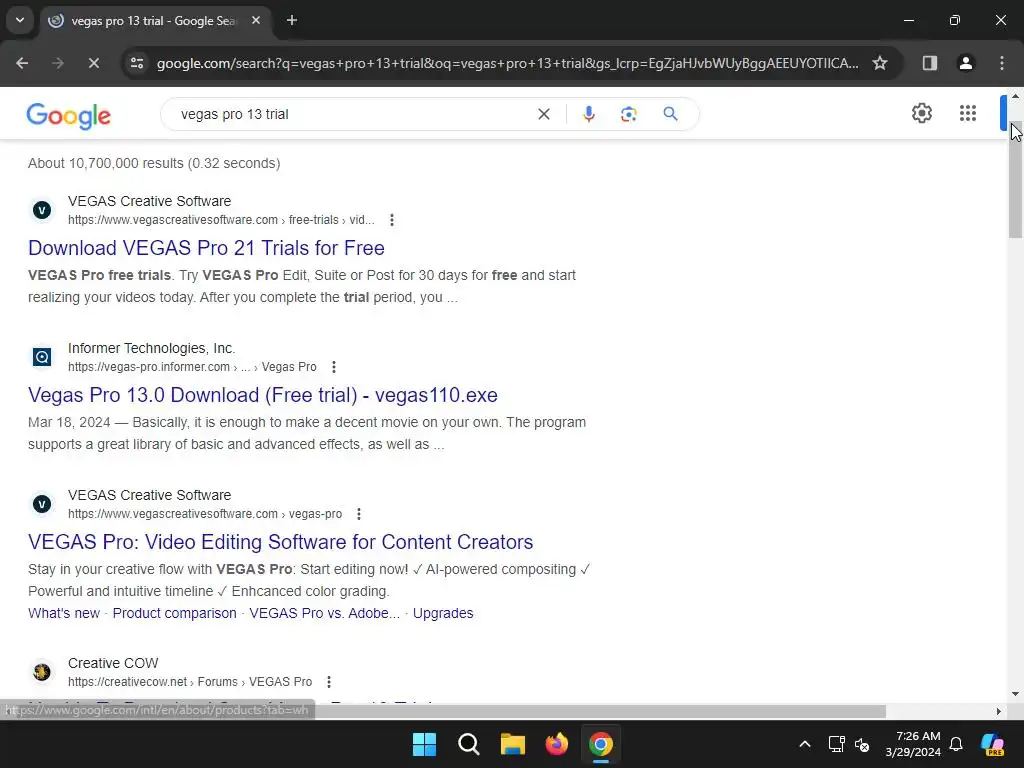The width and height of the screenshot is (1024, 768).
Task: Click the creativecow.net Forums URL text
Action: pyautogui.click(x=190, y=682)
